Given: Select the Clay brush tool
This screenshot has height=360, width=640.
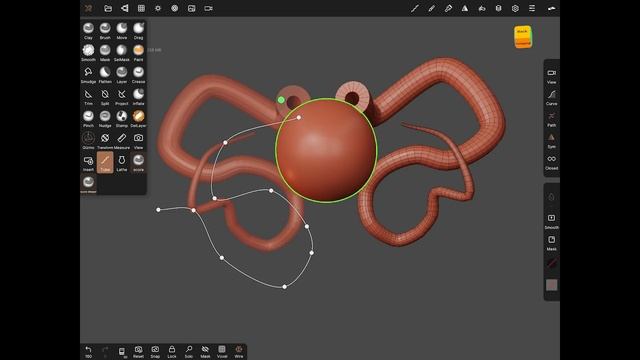Looking at the screenshot, I should 88,31.
